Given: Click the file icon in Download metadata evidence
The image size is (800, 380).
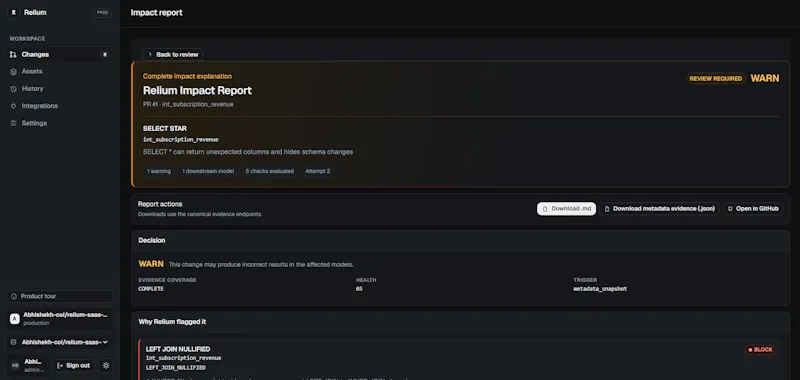Looking at the screenshot, I should (607, 209).
